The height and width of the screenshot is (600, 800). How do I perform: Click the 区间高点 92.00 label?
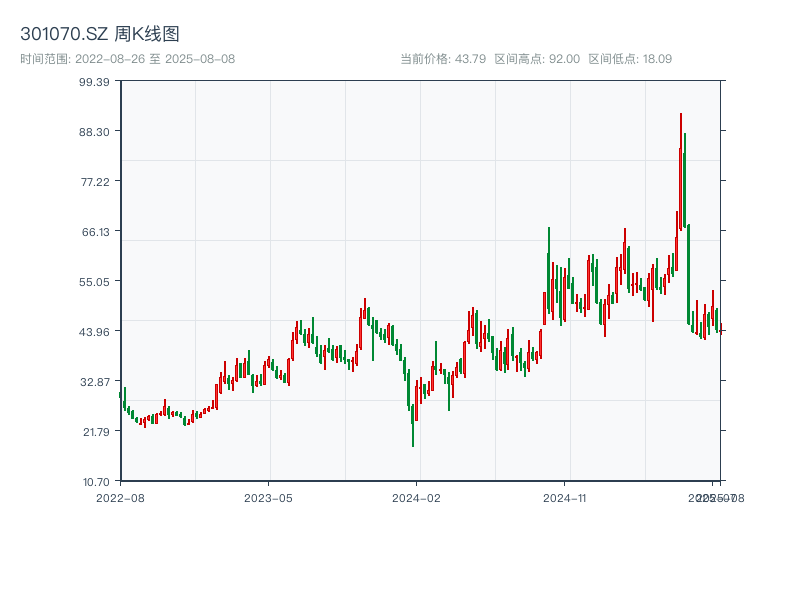click(537, 59)
